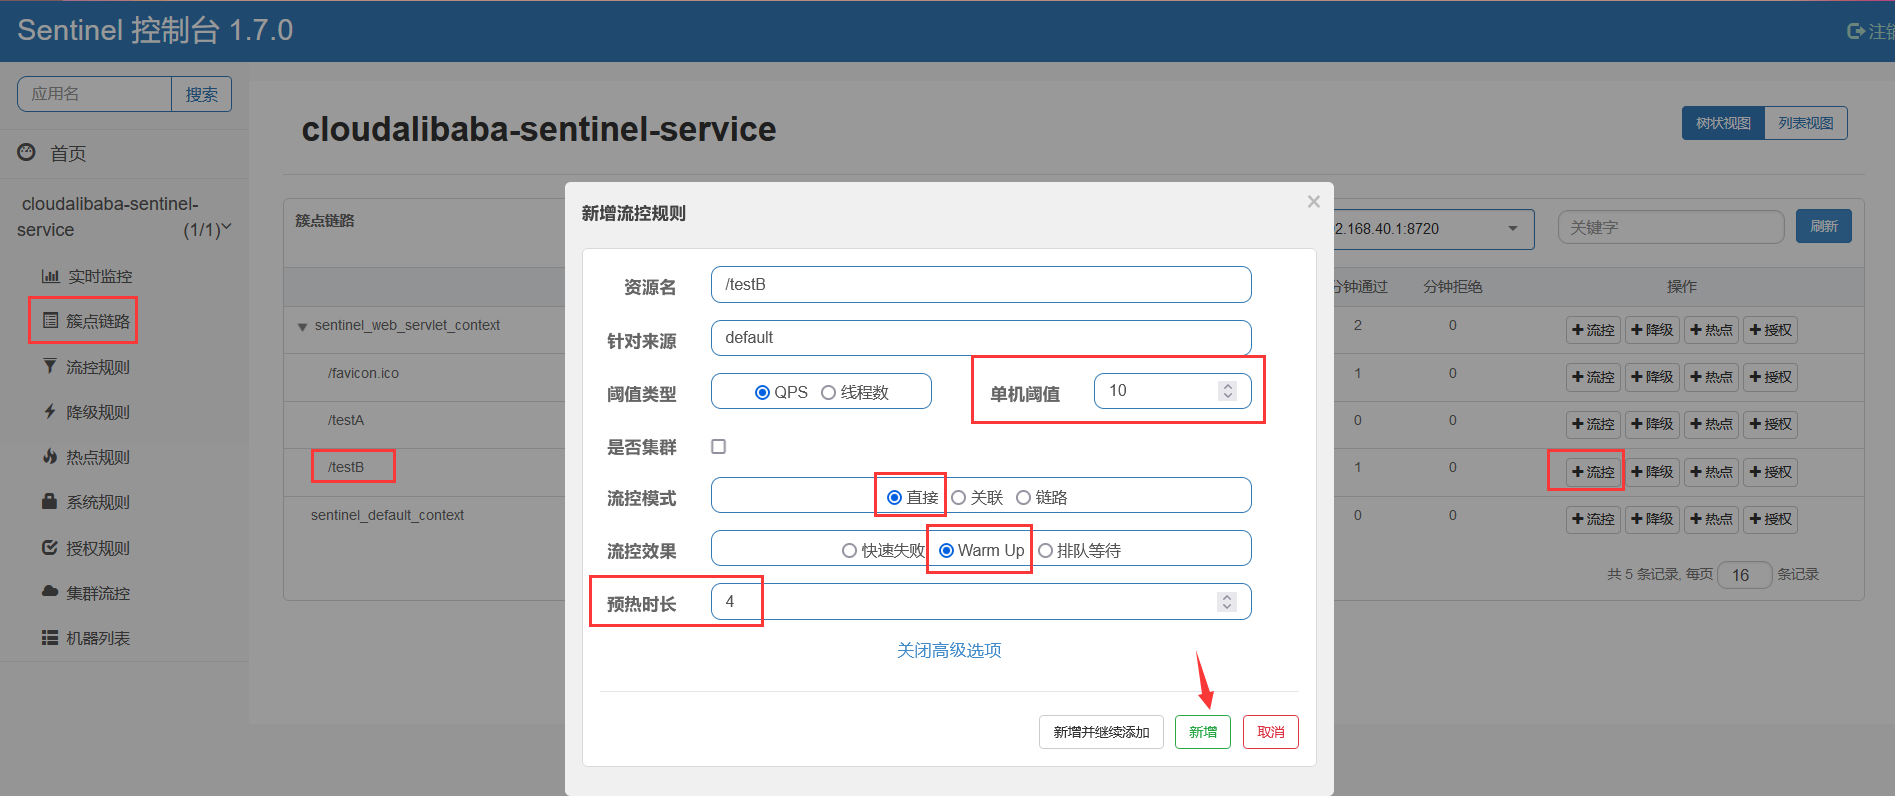Add 授权 rule for /testA row
Image resolution: width=1895 pixels, height=796 pixels.
click(x=1770, y=424)
